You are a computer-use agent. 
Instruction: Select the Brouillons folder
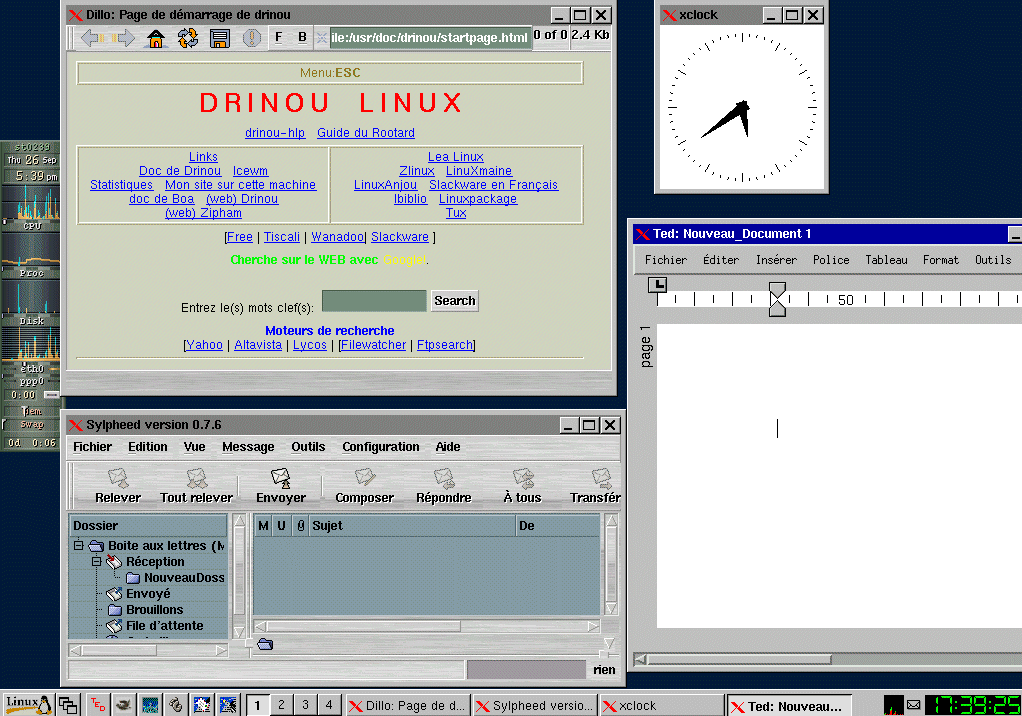[x=146, y=610]
